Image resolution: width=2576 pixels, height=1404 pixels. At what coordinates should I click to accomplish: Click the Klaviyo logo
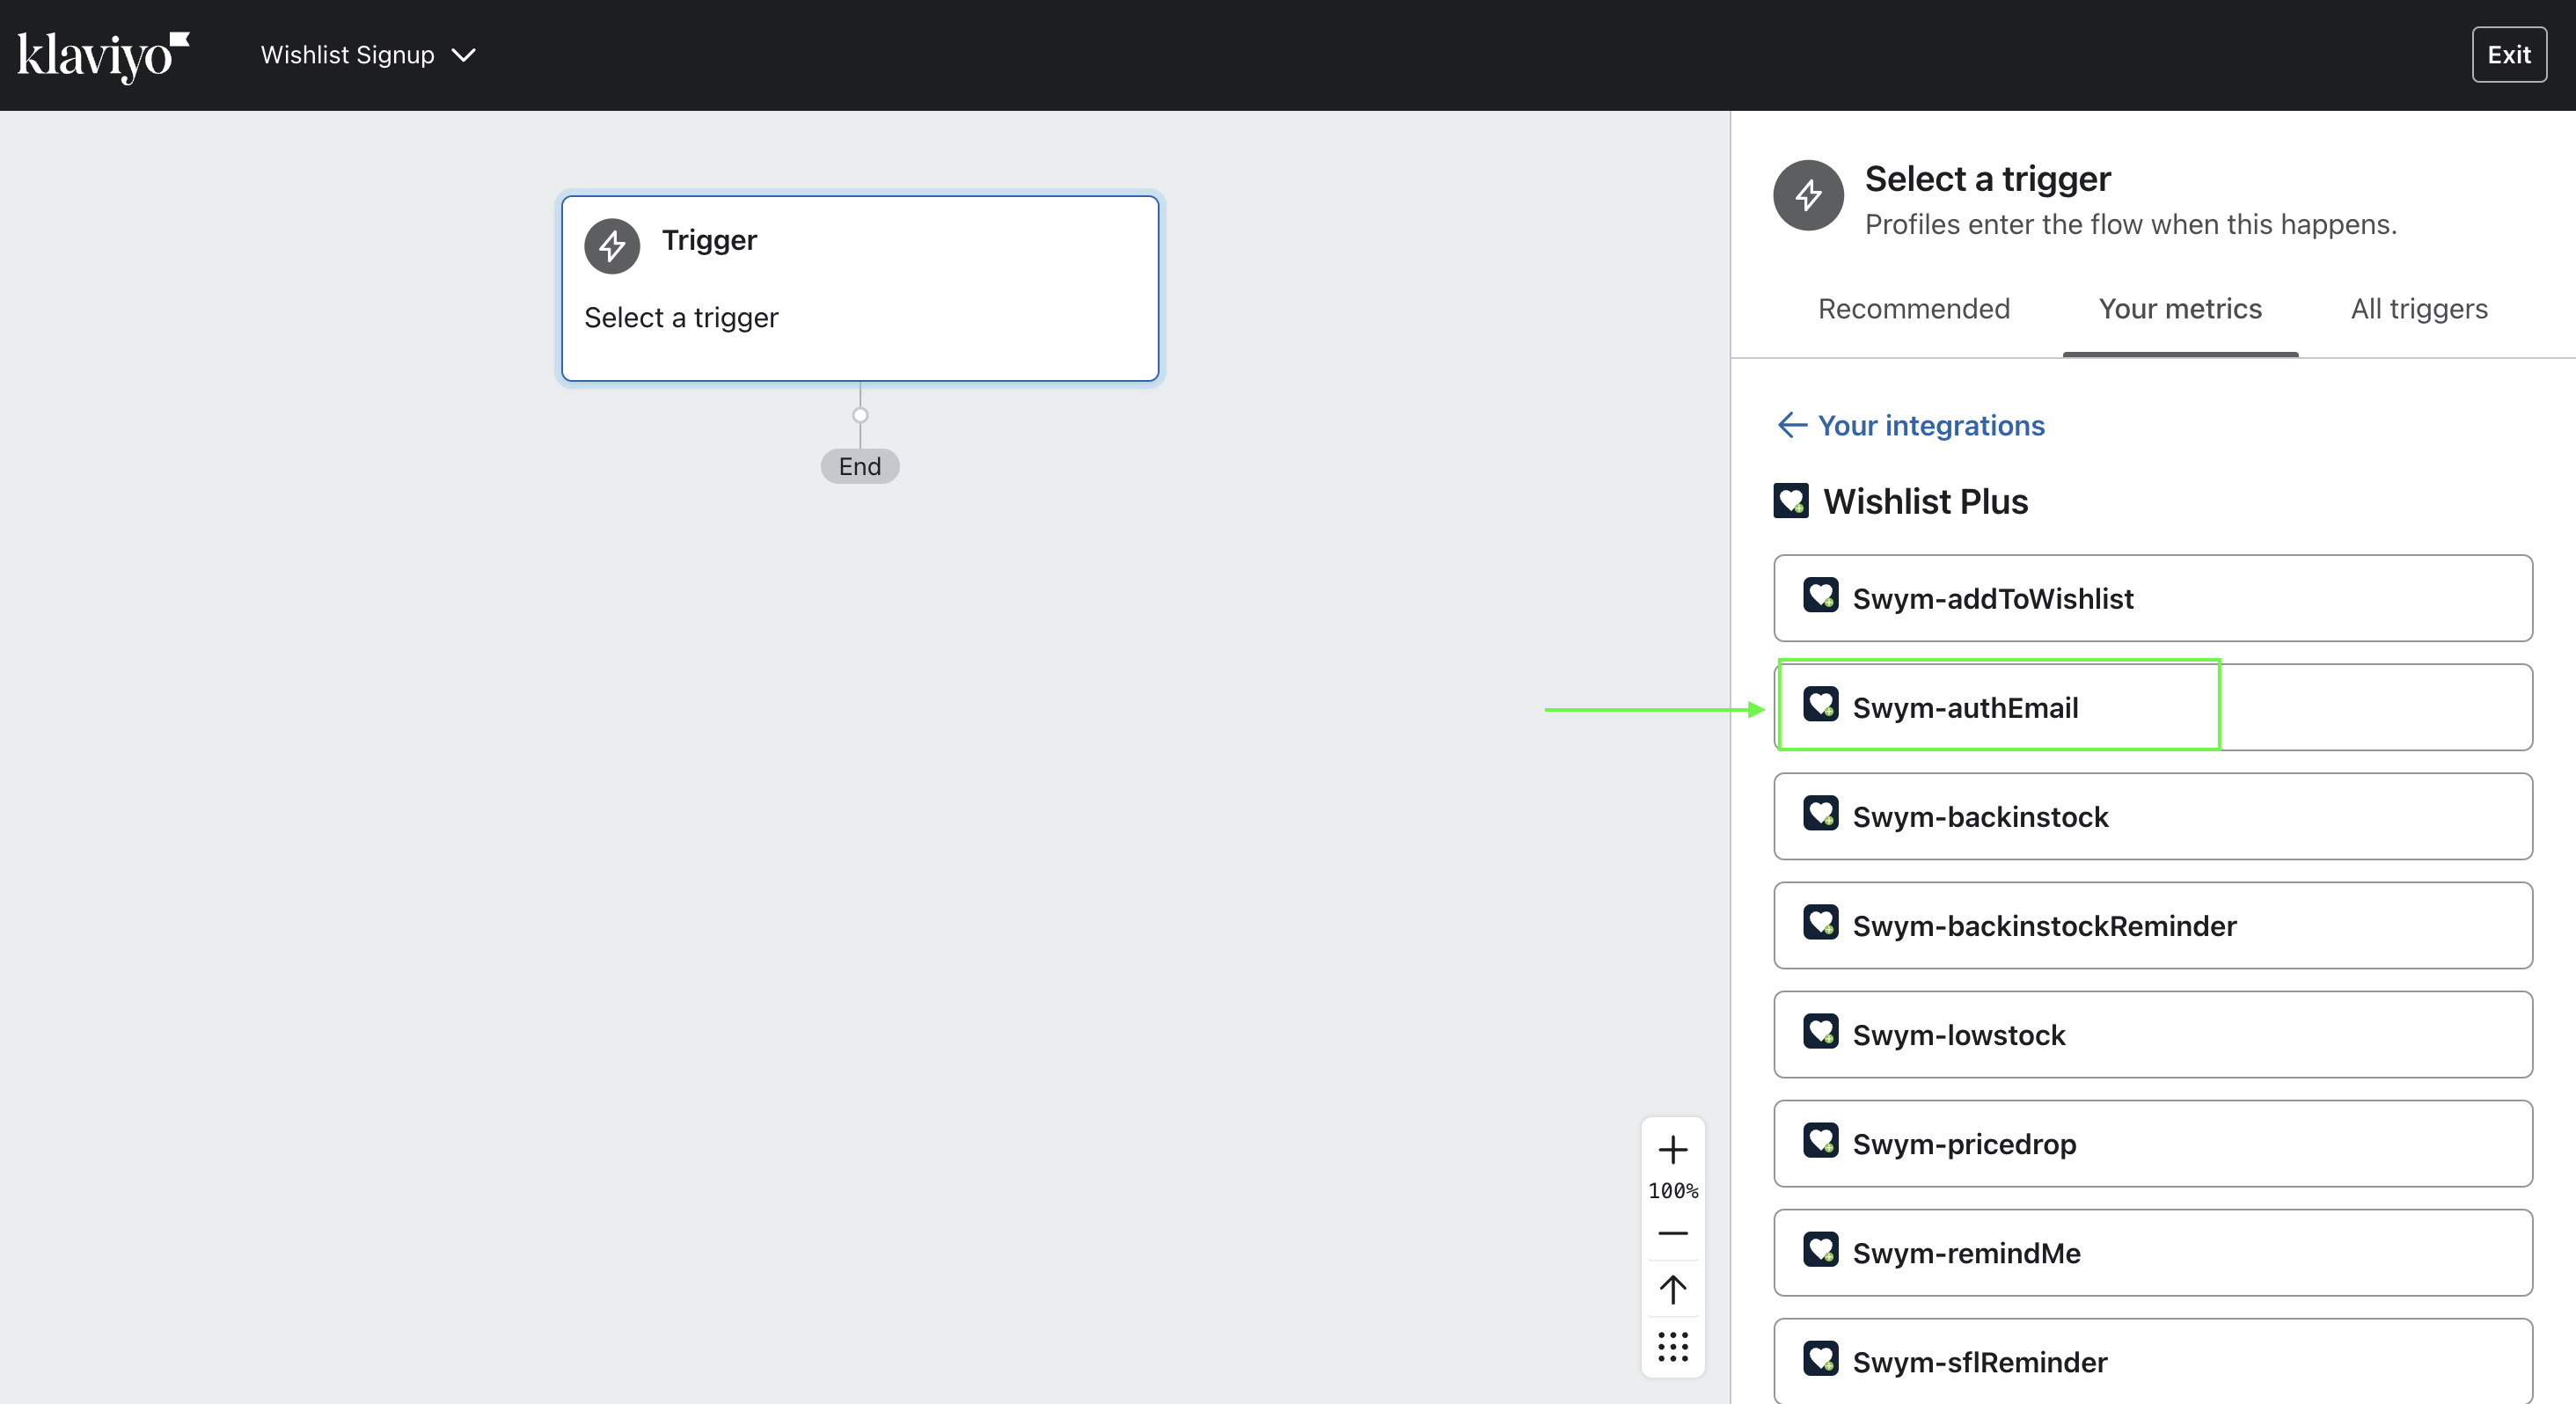(x=103, y=55)
